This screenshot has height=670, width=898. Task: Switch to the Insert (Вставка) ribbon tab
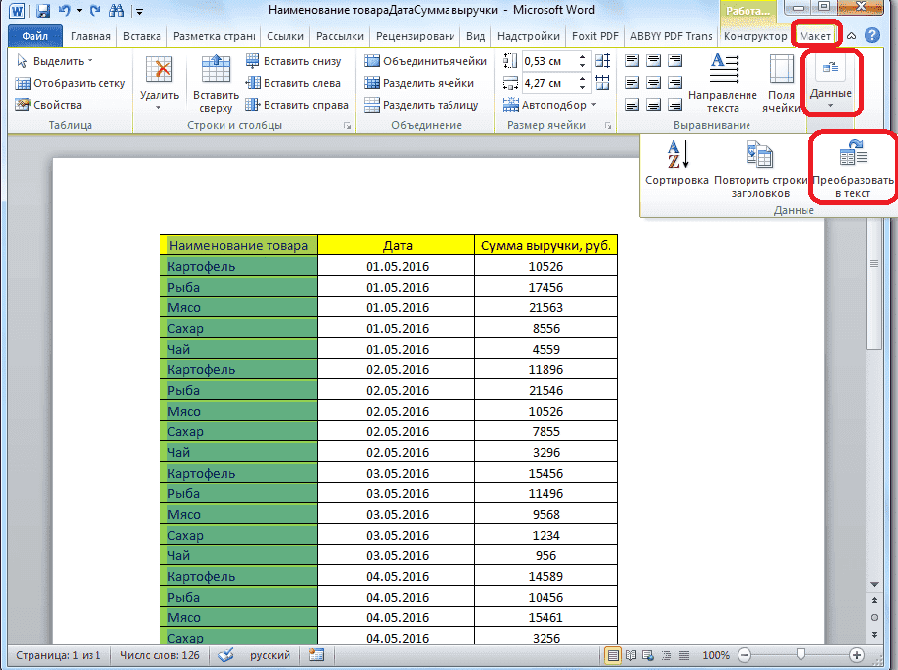[x=142, y=36]
